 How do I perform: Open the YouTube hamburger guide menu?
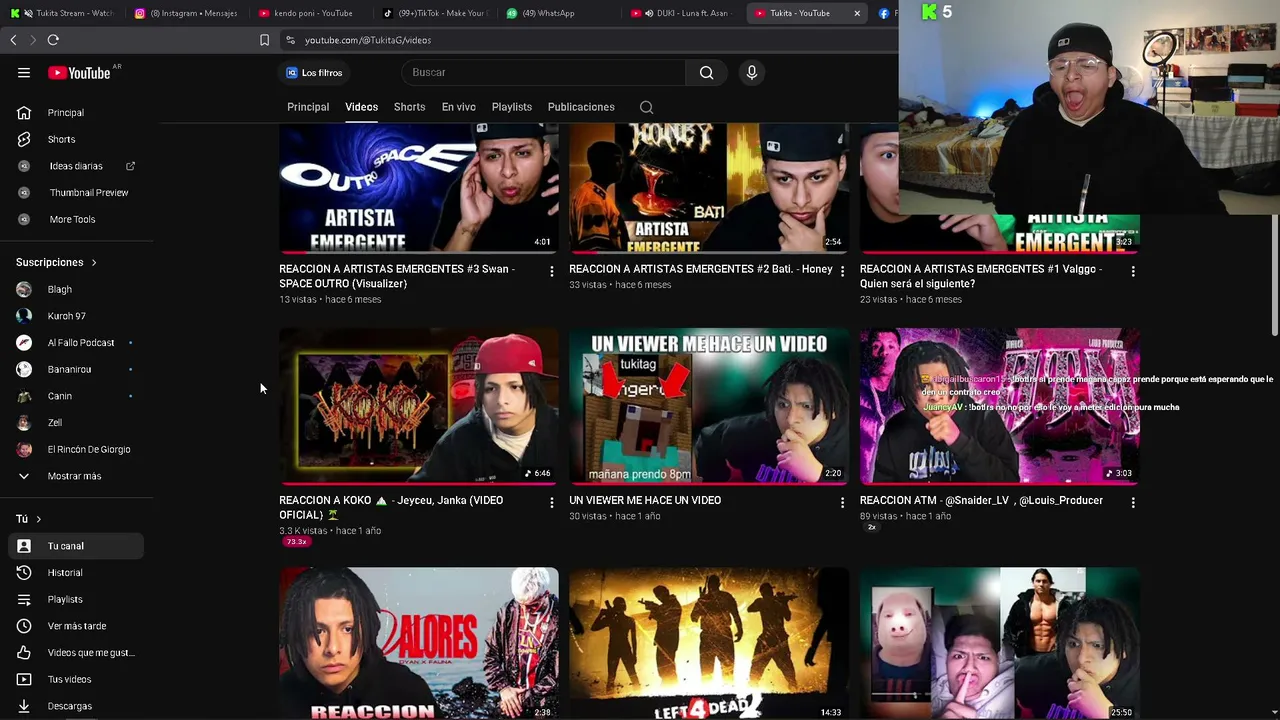click(x=24, y=72)
